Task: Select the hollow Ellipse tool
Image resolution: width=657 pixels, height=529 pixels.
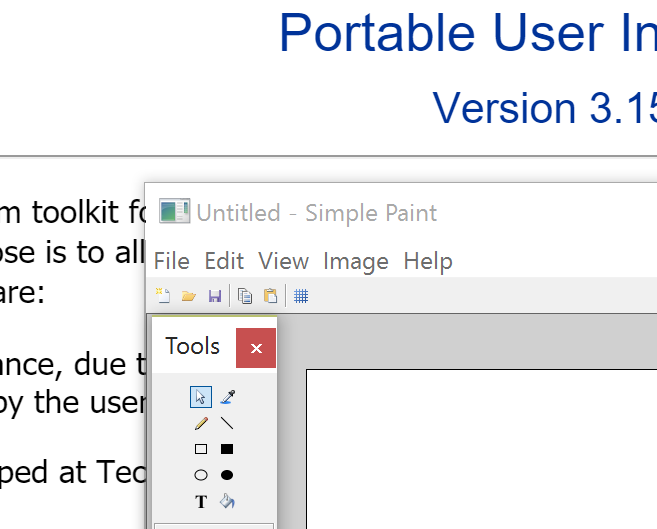Action: point(201,475)
